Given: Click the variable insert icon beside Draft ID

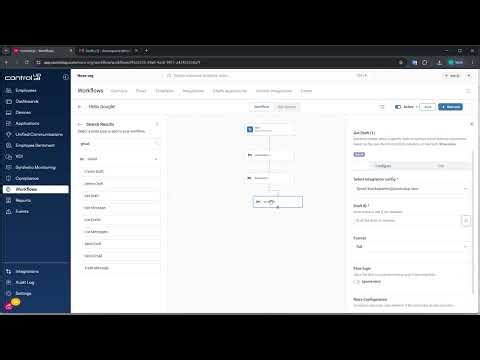Looking at the screenshot, I should pos(466,220).
